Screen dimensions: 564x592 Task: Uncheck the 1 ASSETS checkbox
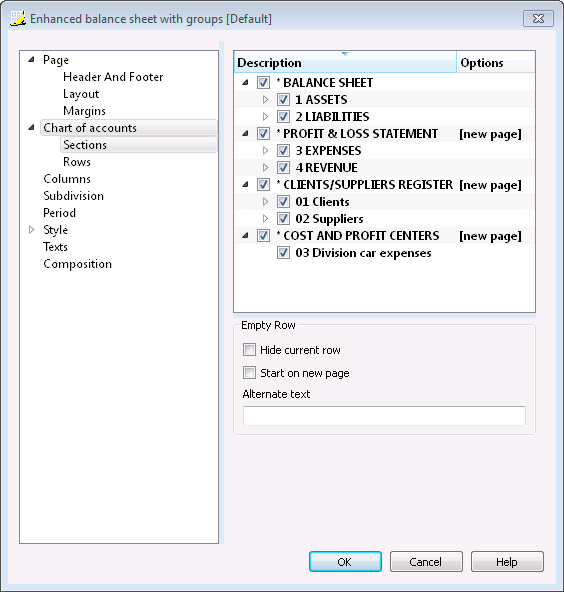tap(283, 100)
